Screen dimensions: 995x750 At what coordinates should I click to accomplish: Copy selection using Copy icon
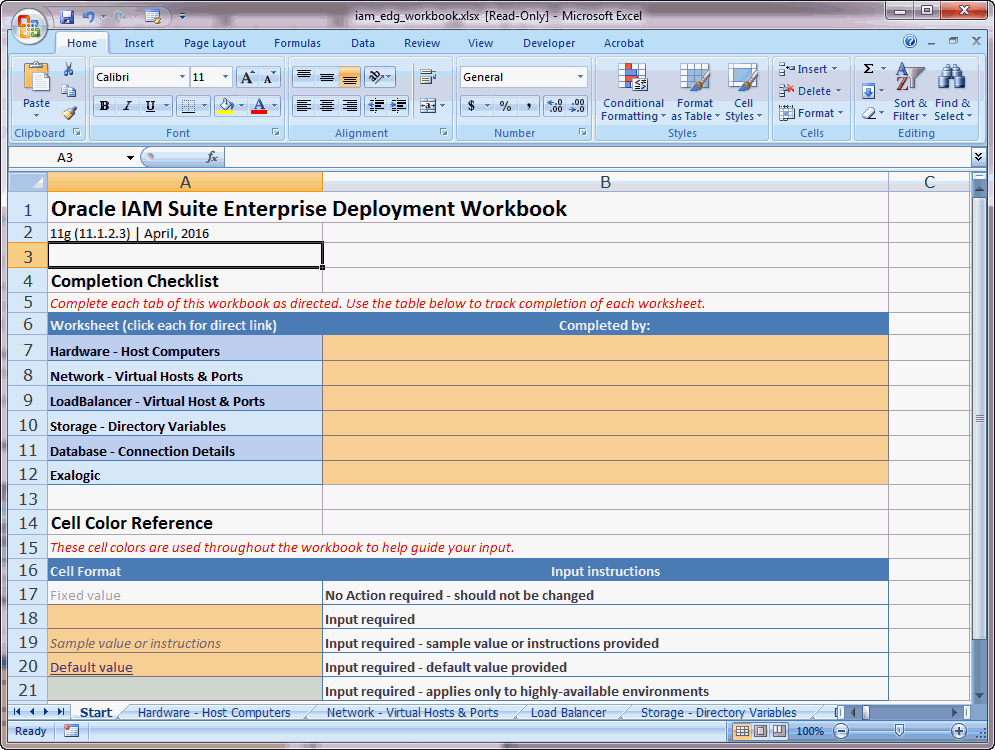pyautogui.click(x=69, y=91)
